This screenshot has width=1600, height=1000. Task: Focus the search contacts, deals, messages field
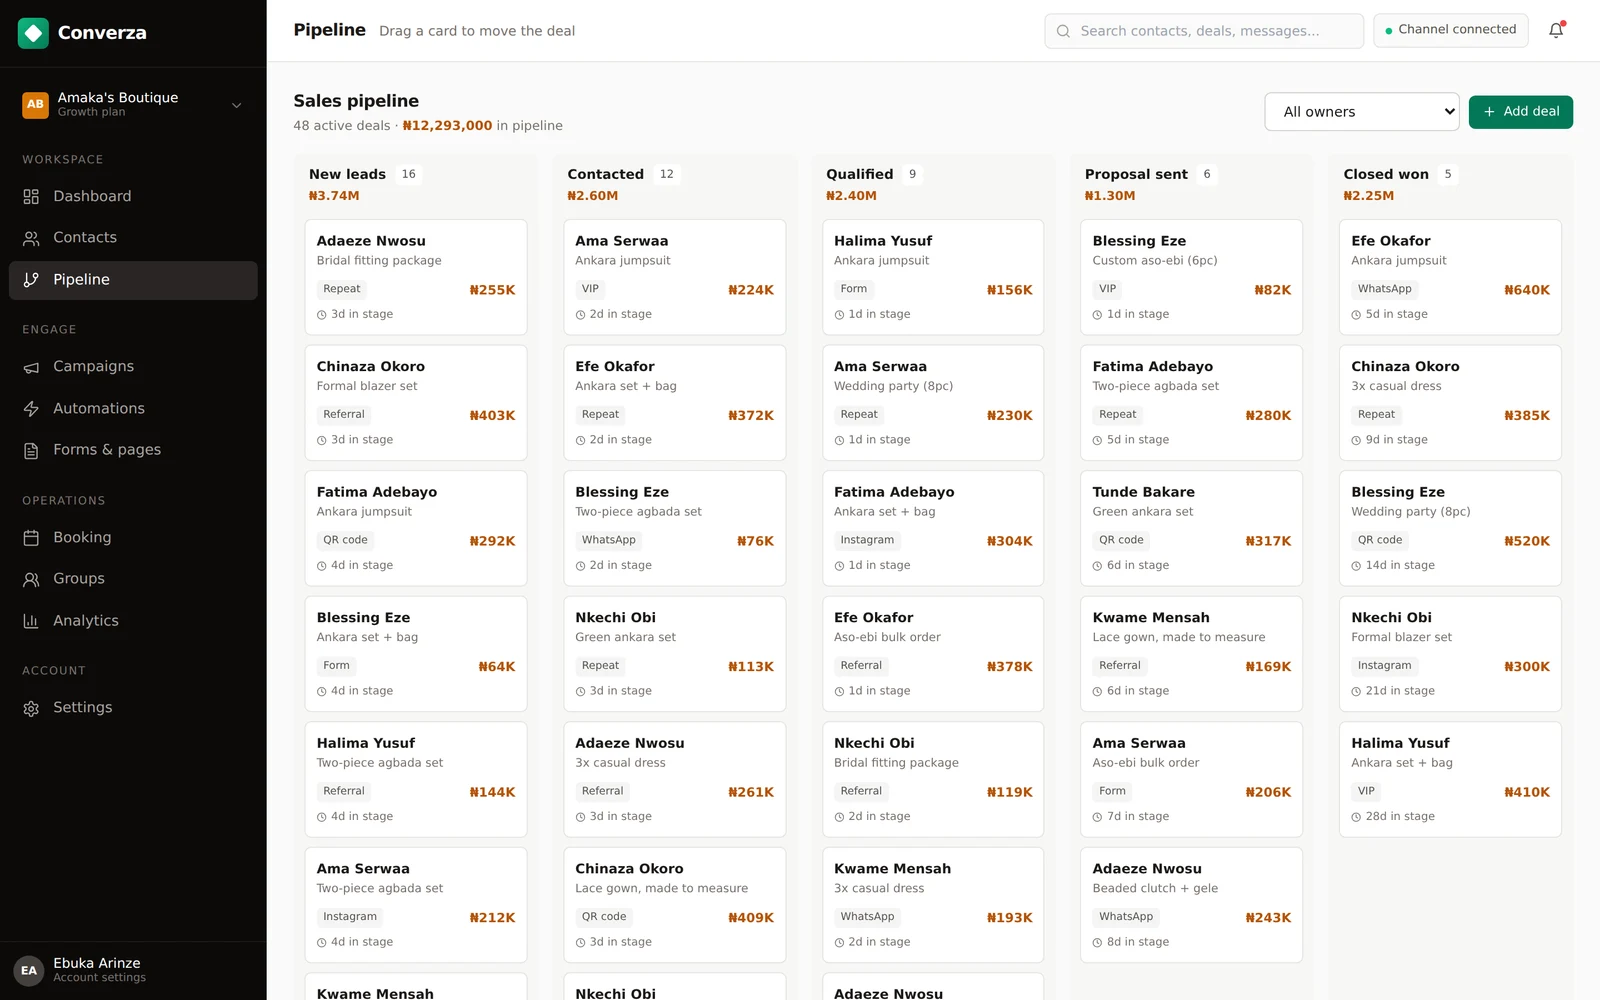coord(1204,31)
